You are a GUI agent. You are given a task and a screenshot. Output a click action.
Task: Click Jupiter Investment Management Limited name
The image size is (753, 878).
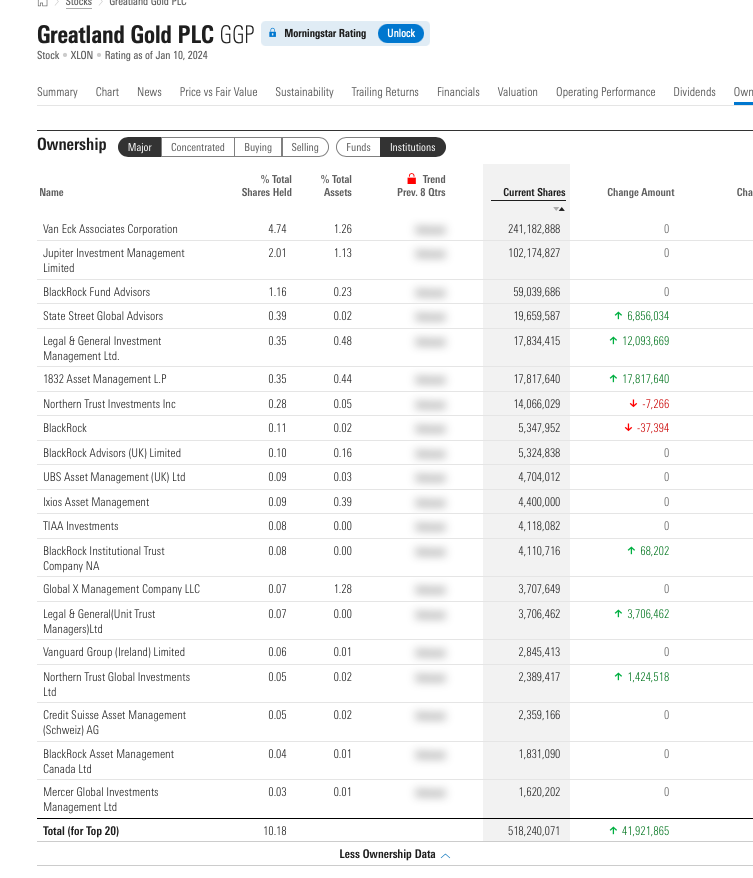114,260
